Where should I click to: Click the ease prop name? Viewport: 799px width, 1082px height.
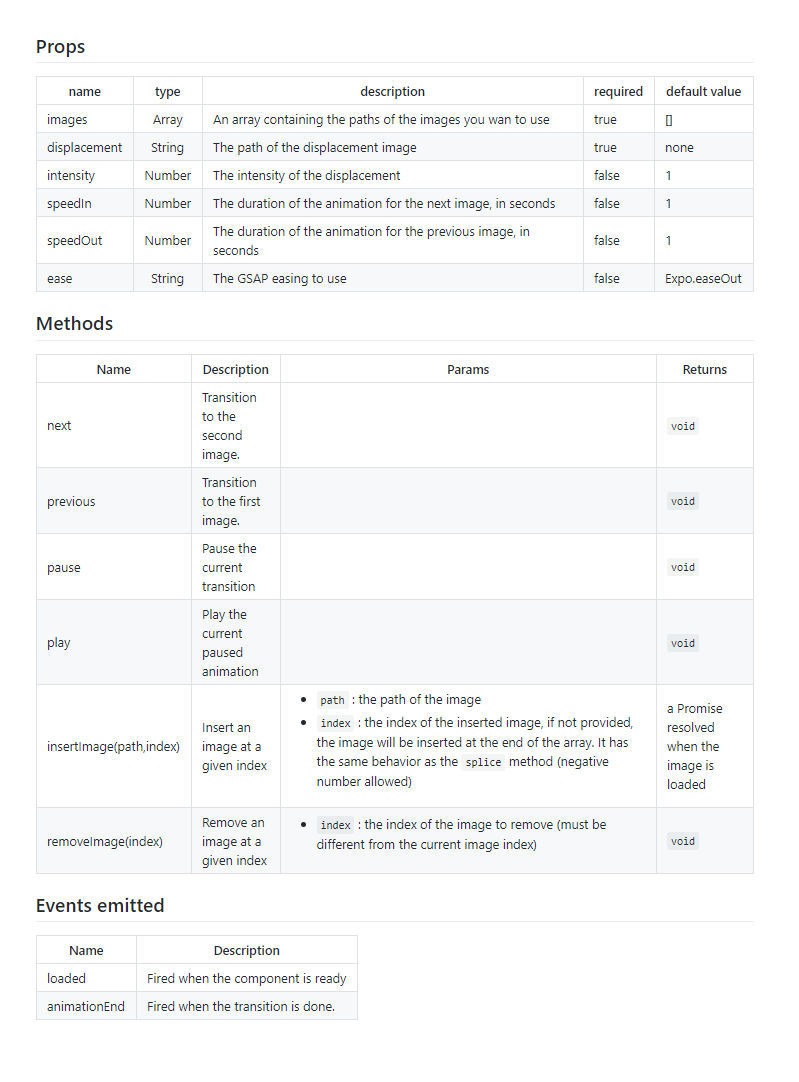click(60, 279)
